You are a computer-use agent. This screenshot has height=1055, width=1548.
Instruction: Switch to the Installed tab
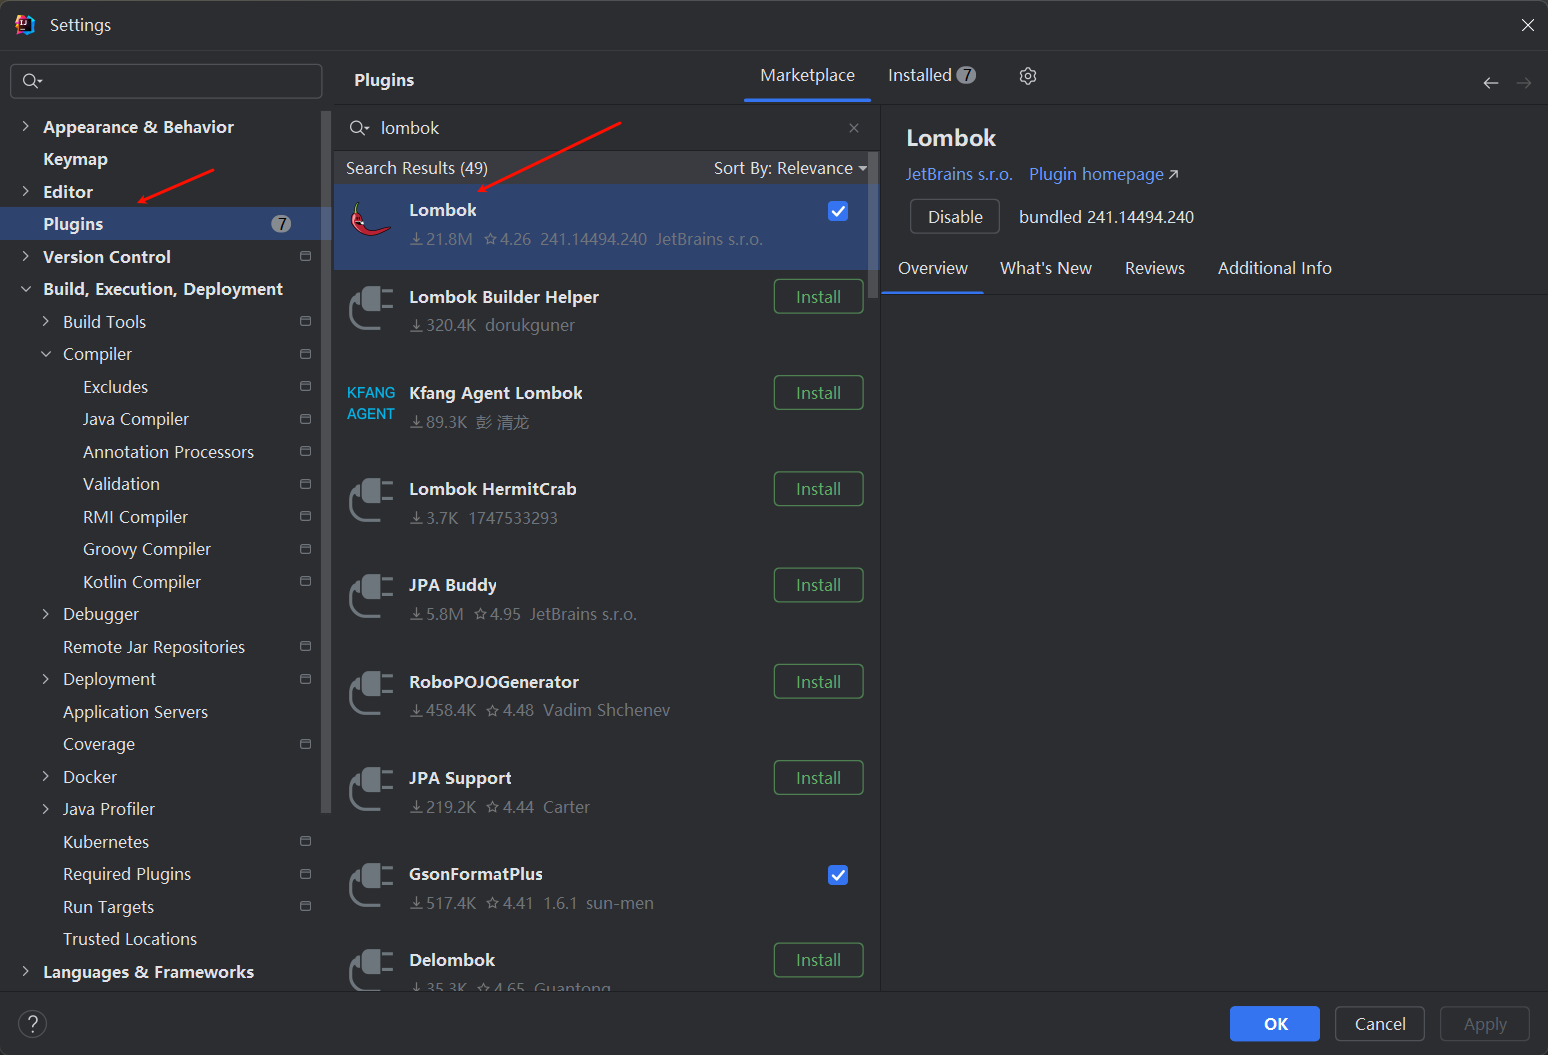(931, 76)
